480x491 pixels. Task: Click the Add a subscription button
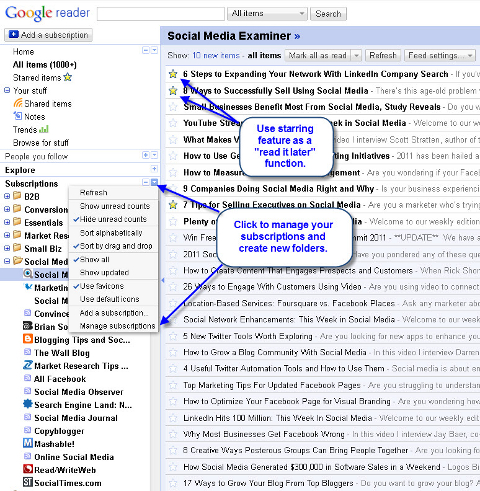coord(48,35)
